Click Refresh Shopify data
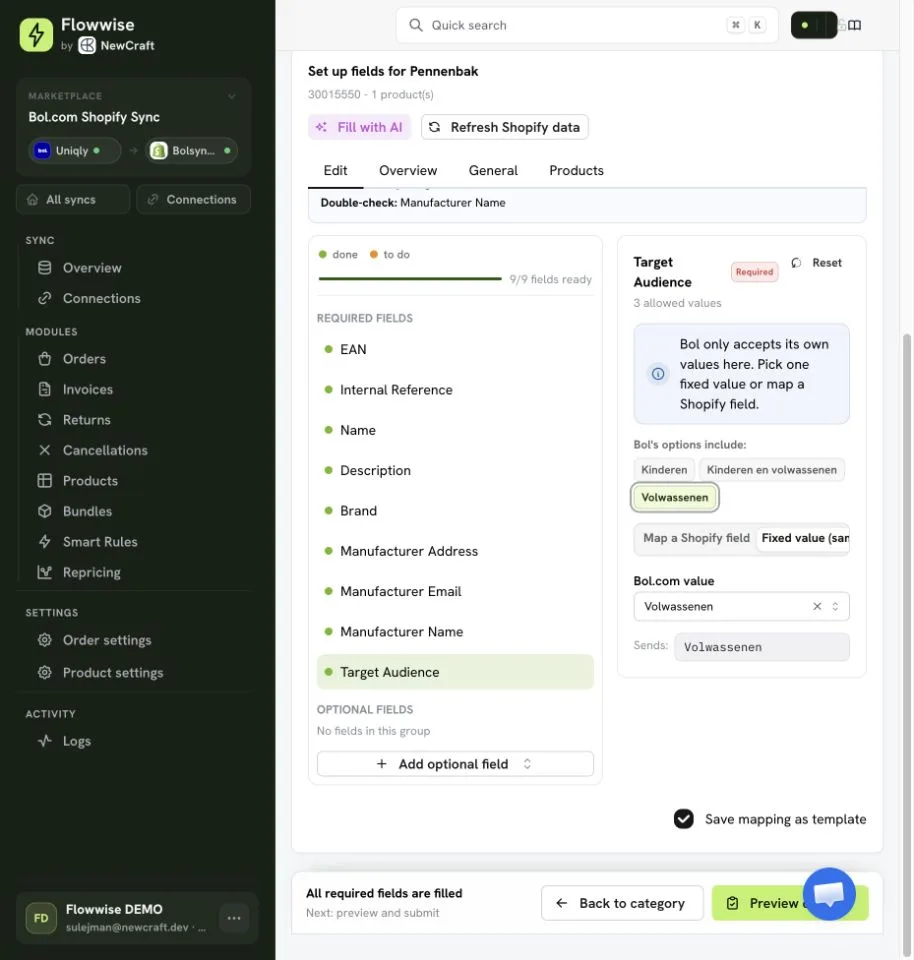914x960 pixels. click(x=504, y=127)
